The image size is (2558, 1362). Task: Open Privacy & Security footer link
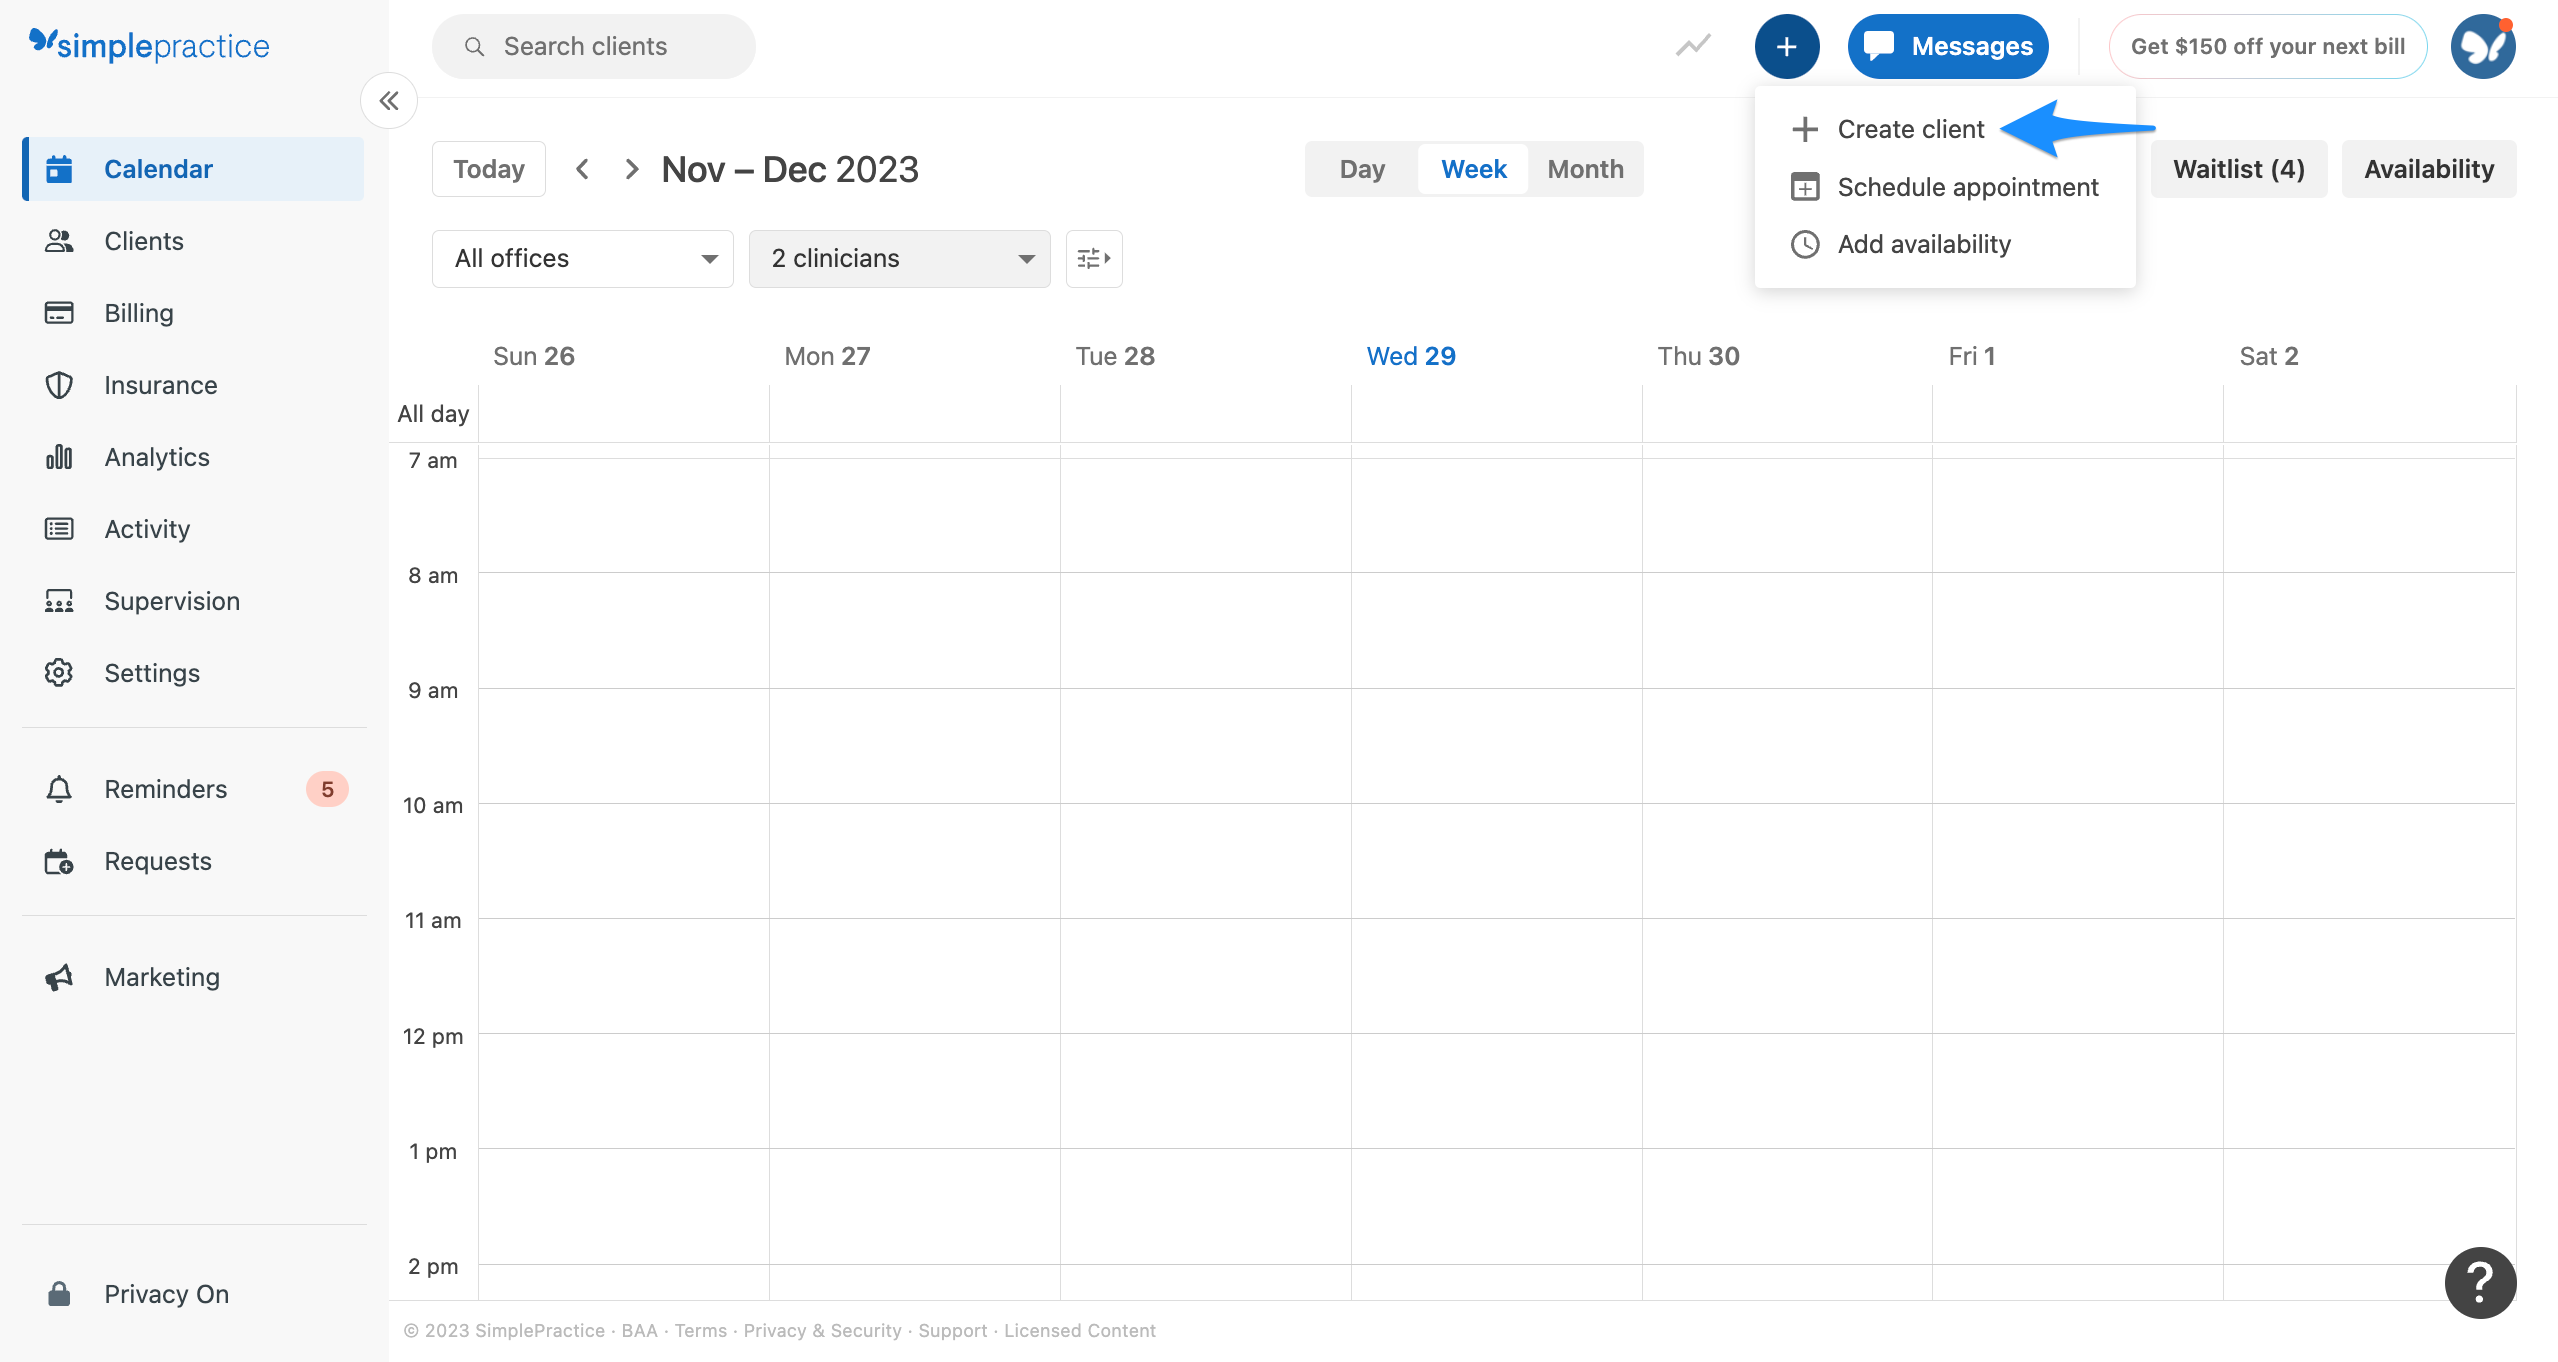click(x=822, y=1330)
